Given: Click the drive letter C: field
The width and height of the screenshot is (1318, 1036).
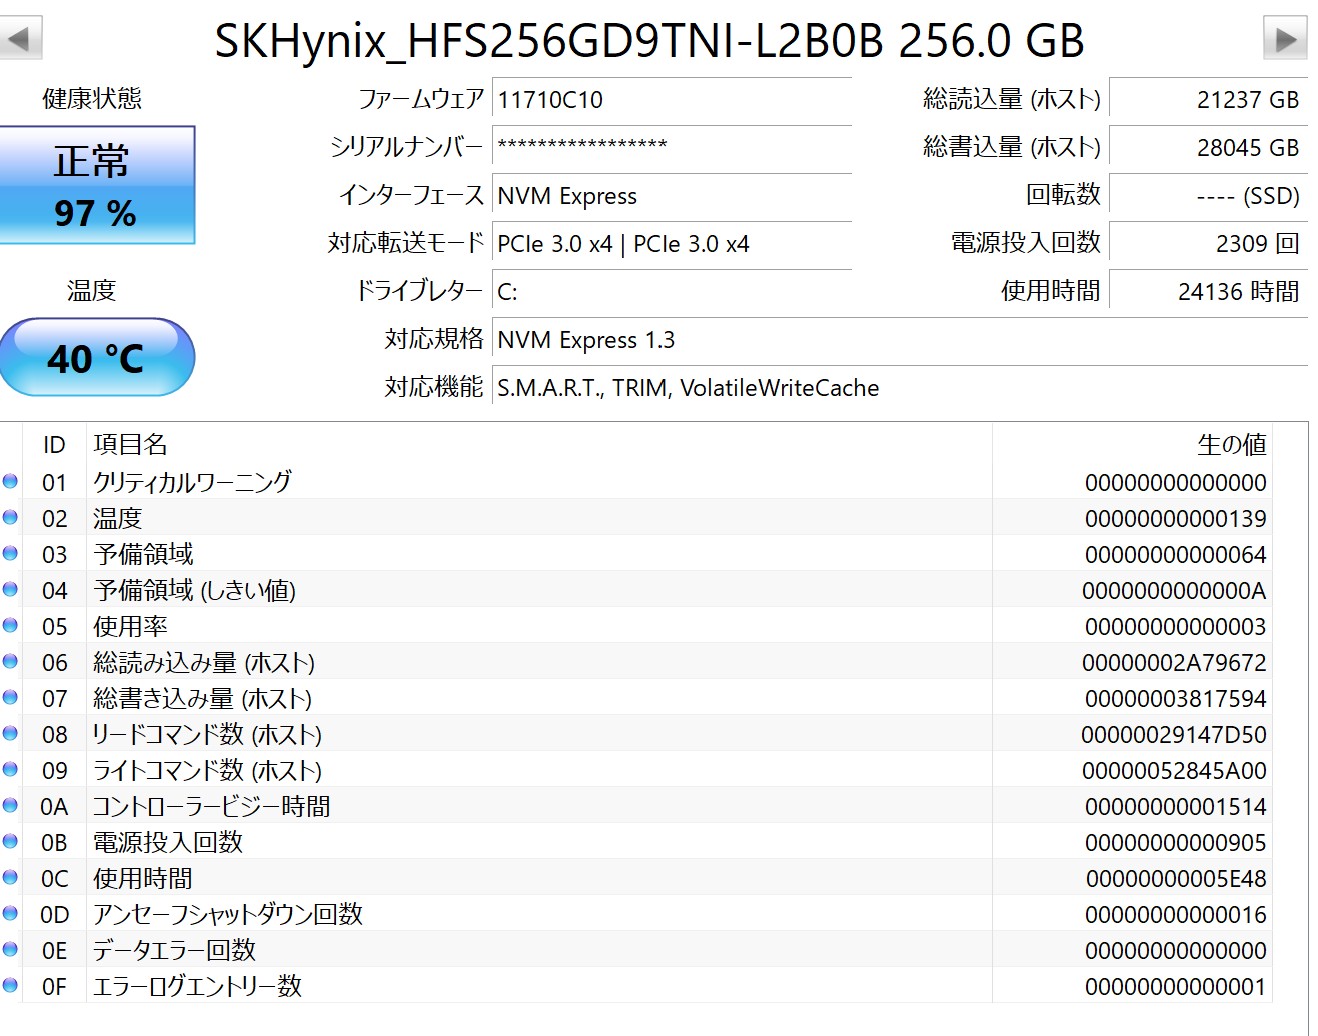Looking at the screenshot, I should [672, 292].
